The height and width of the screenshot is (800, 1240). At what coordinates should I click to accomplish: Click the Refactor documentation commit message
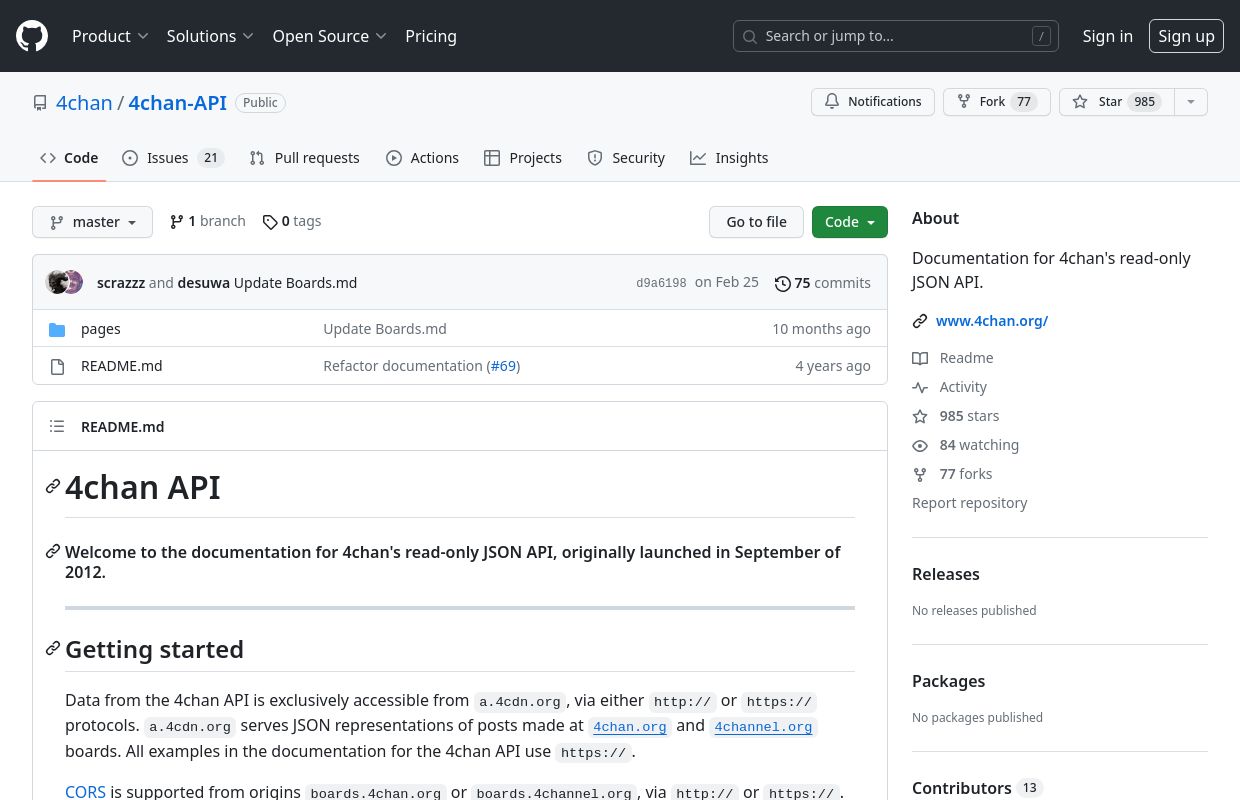point(403,366)
